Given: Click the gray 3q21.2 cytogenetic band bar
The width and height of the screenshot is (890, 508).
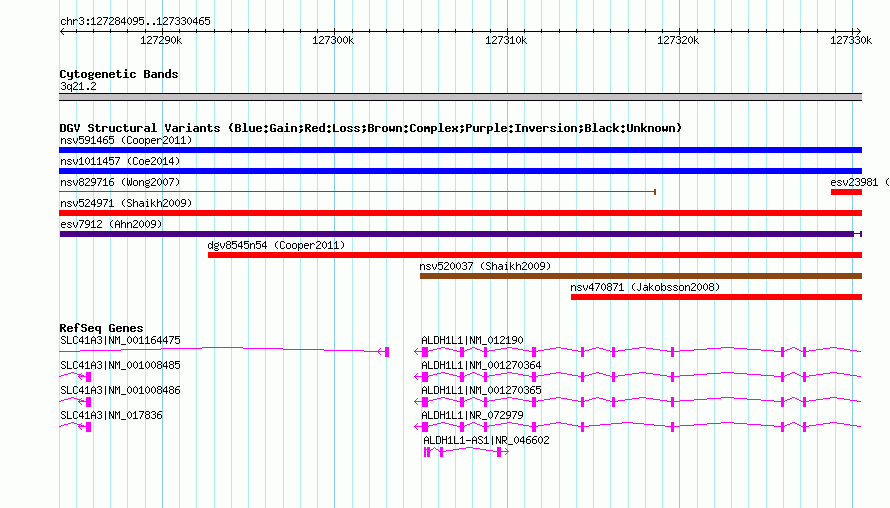Looking at the screenshot, I should pyautogui.click(x=460, y=97).
